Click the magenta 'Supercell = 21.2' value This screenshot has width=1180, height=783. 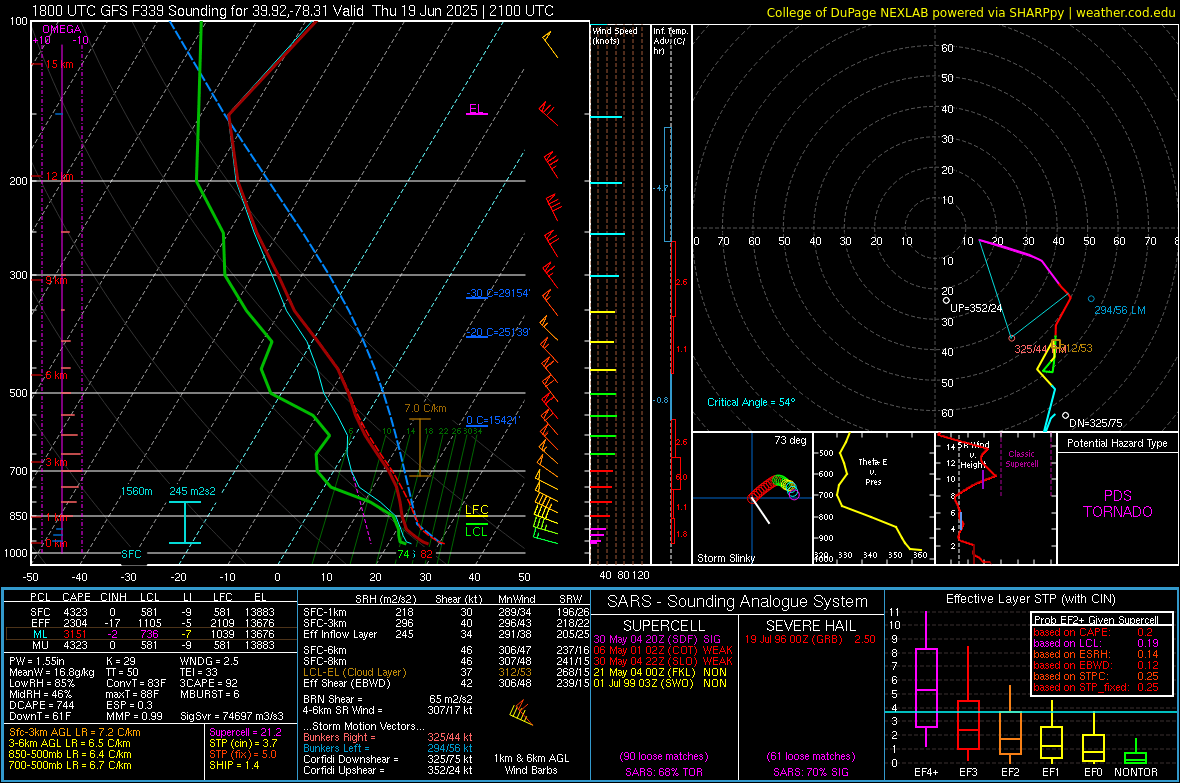pyautogui.click(x=245, y=732)
